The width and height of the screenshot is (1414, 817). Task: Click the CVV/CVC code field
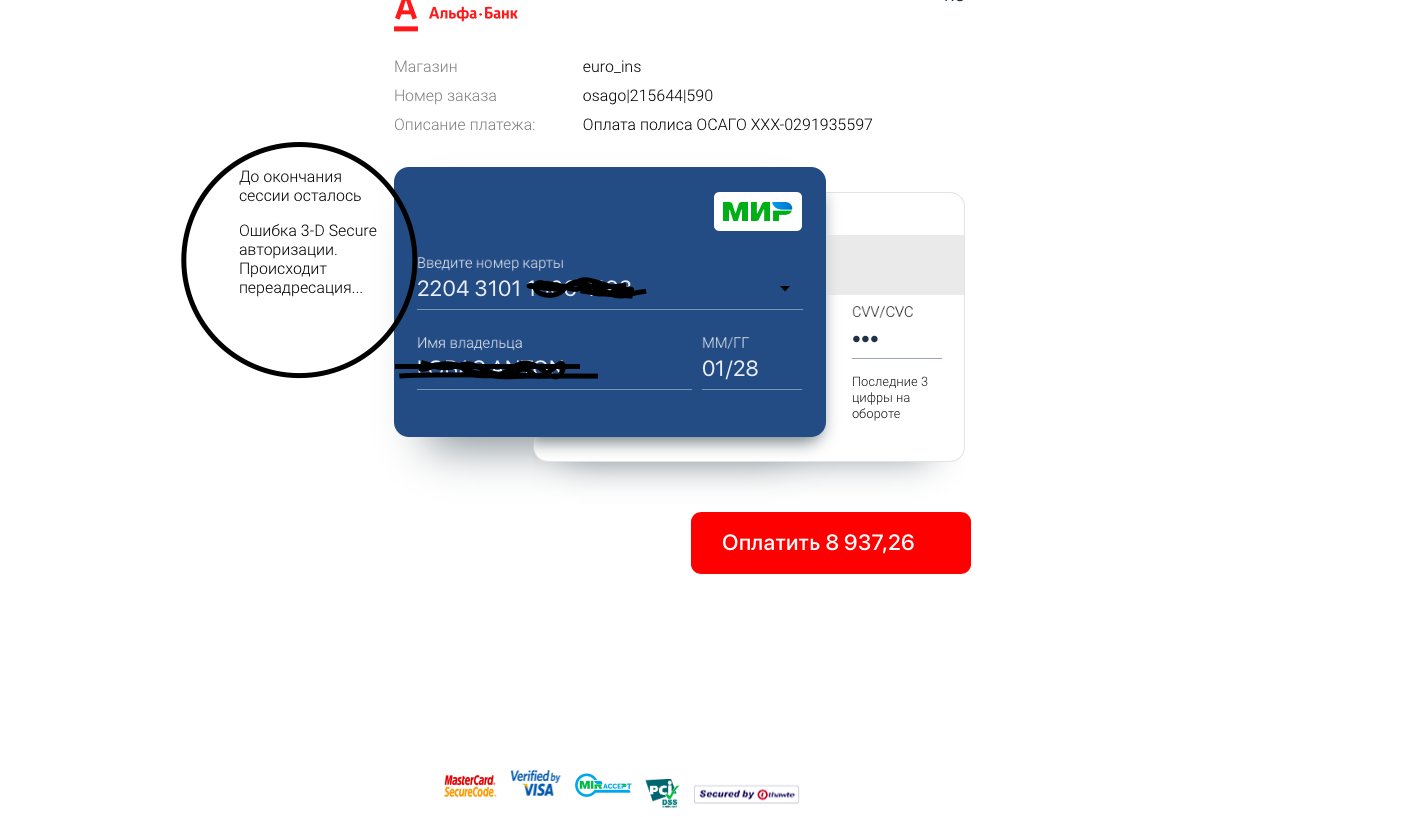(x=897, y=339)
